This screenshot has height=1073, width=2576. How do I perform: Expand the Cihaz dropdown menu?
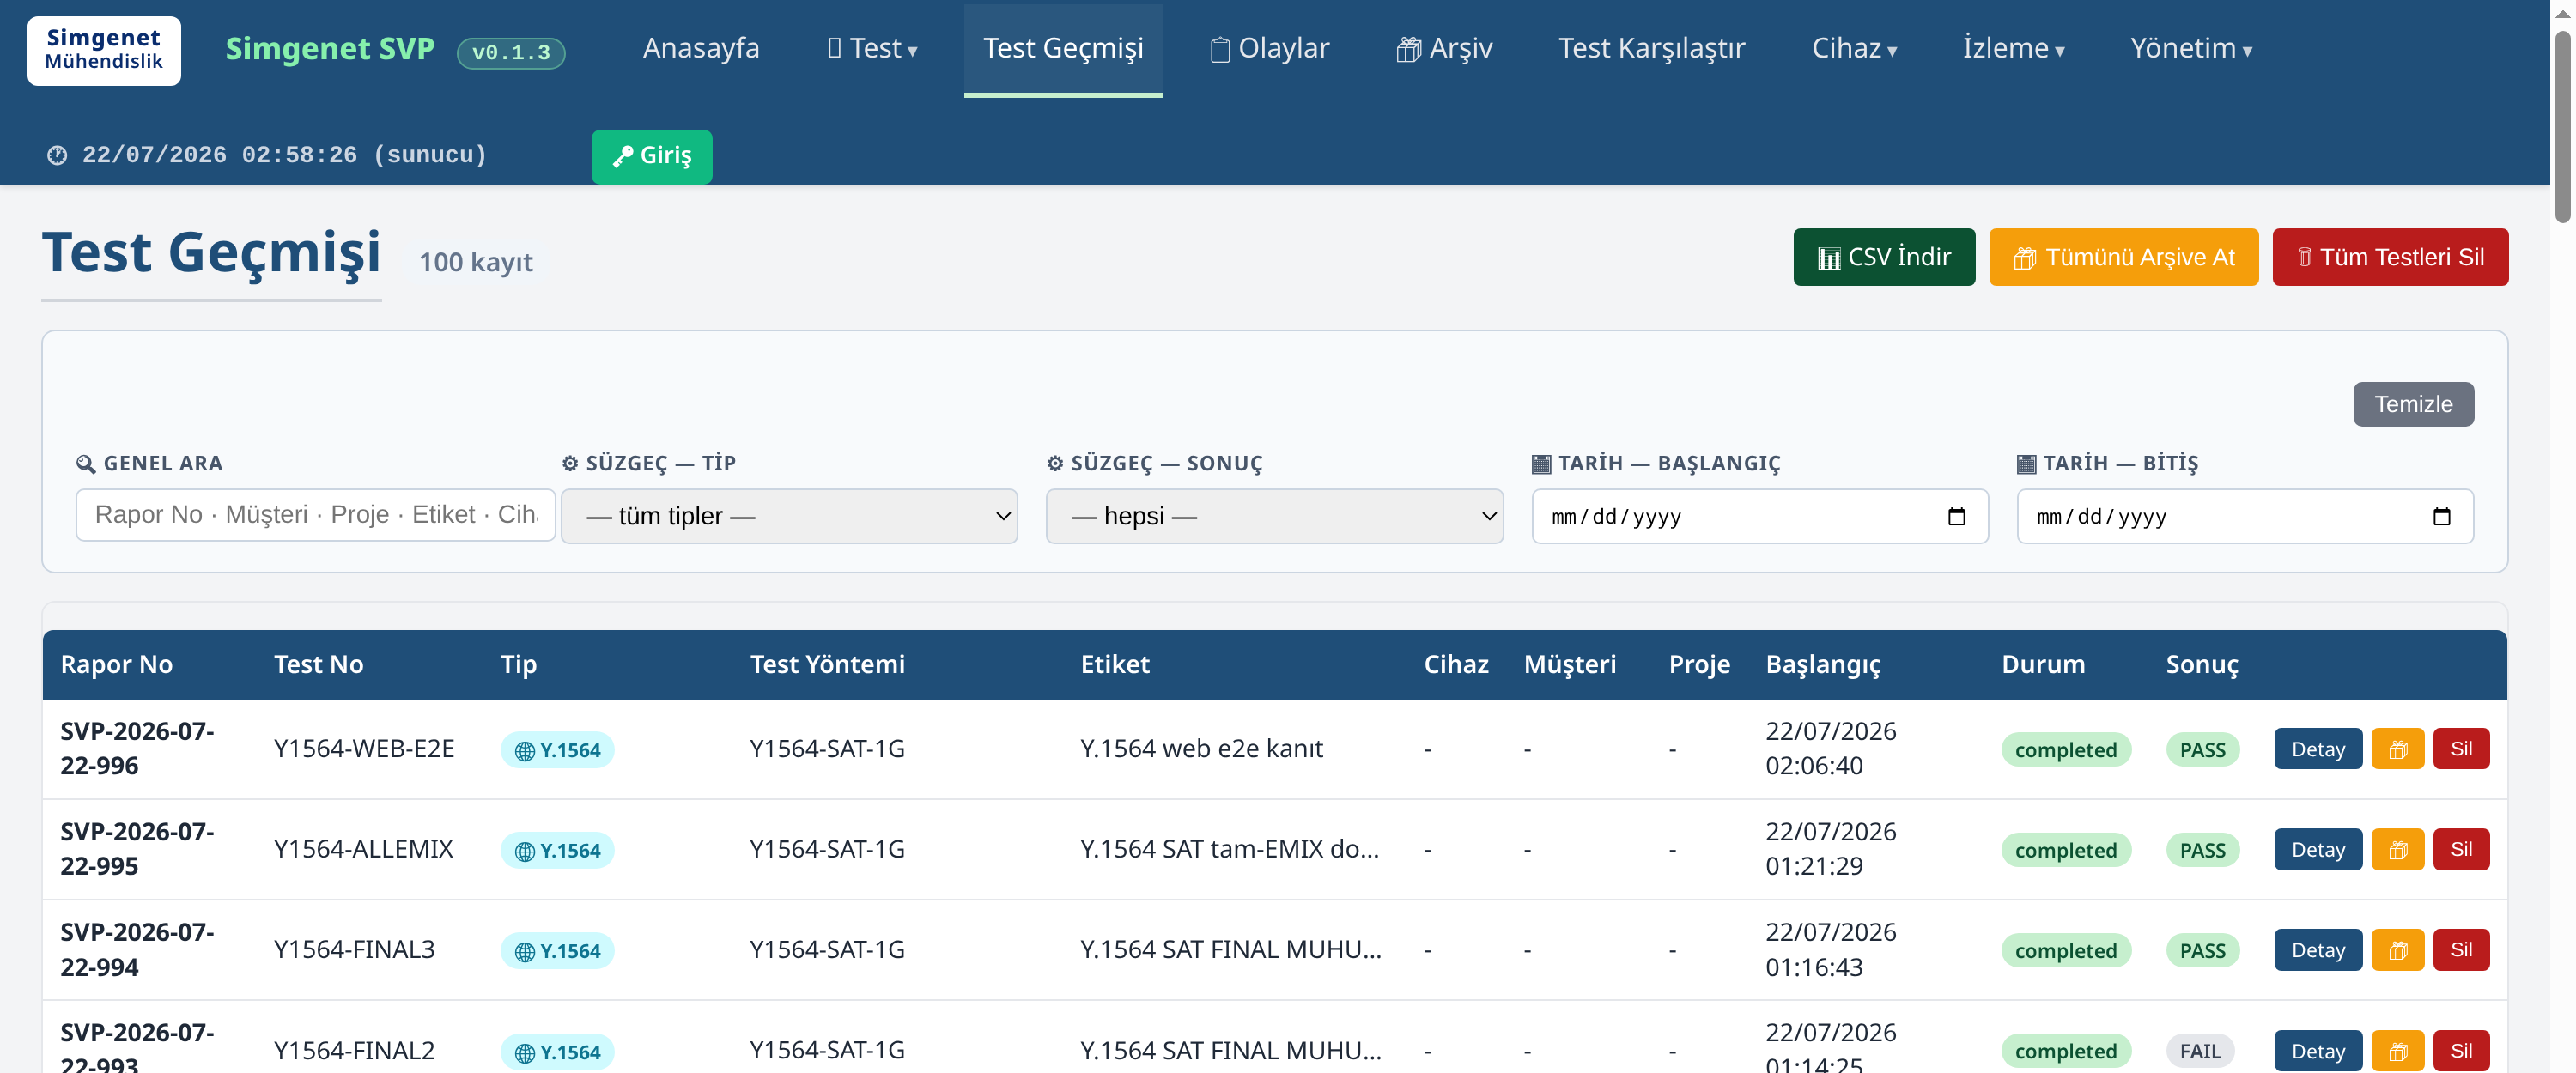pyautogui.click(x=1853, y=48)
